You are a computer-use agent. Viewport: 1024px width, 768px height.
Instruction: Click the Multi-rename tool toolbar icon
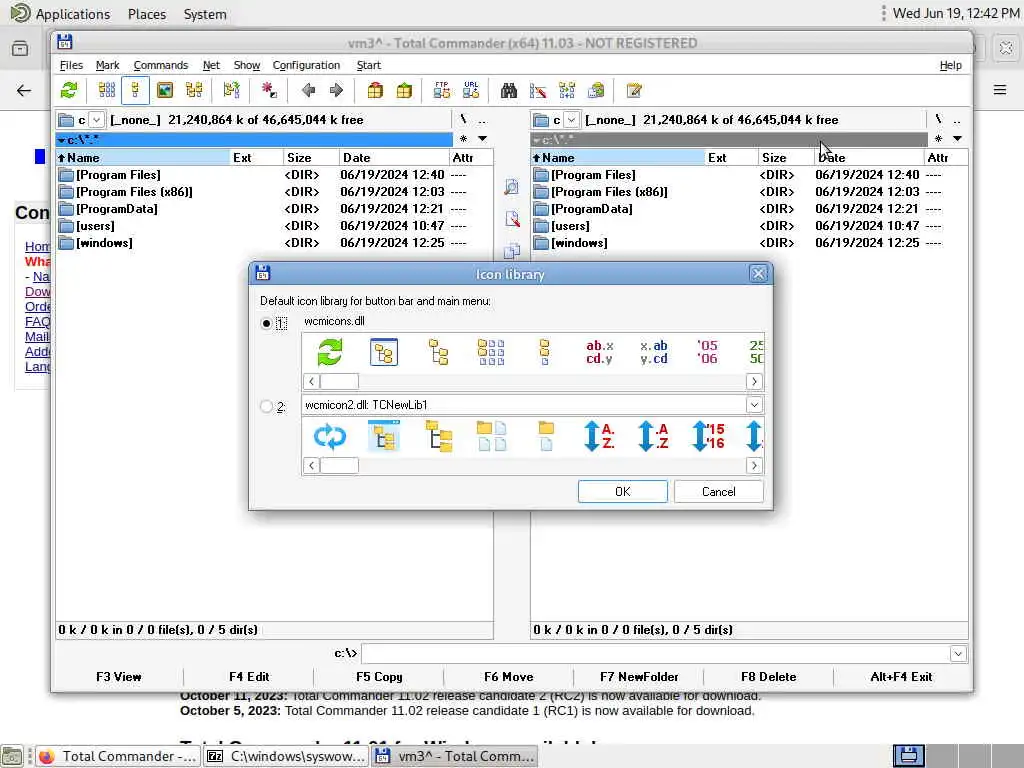point(537,90)
